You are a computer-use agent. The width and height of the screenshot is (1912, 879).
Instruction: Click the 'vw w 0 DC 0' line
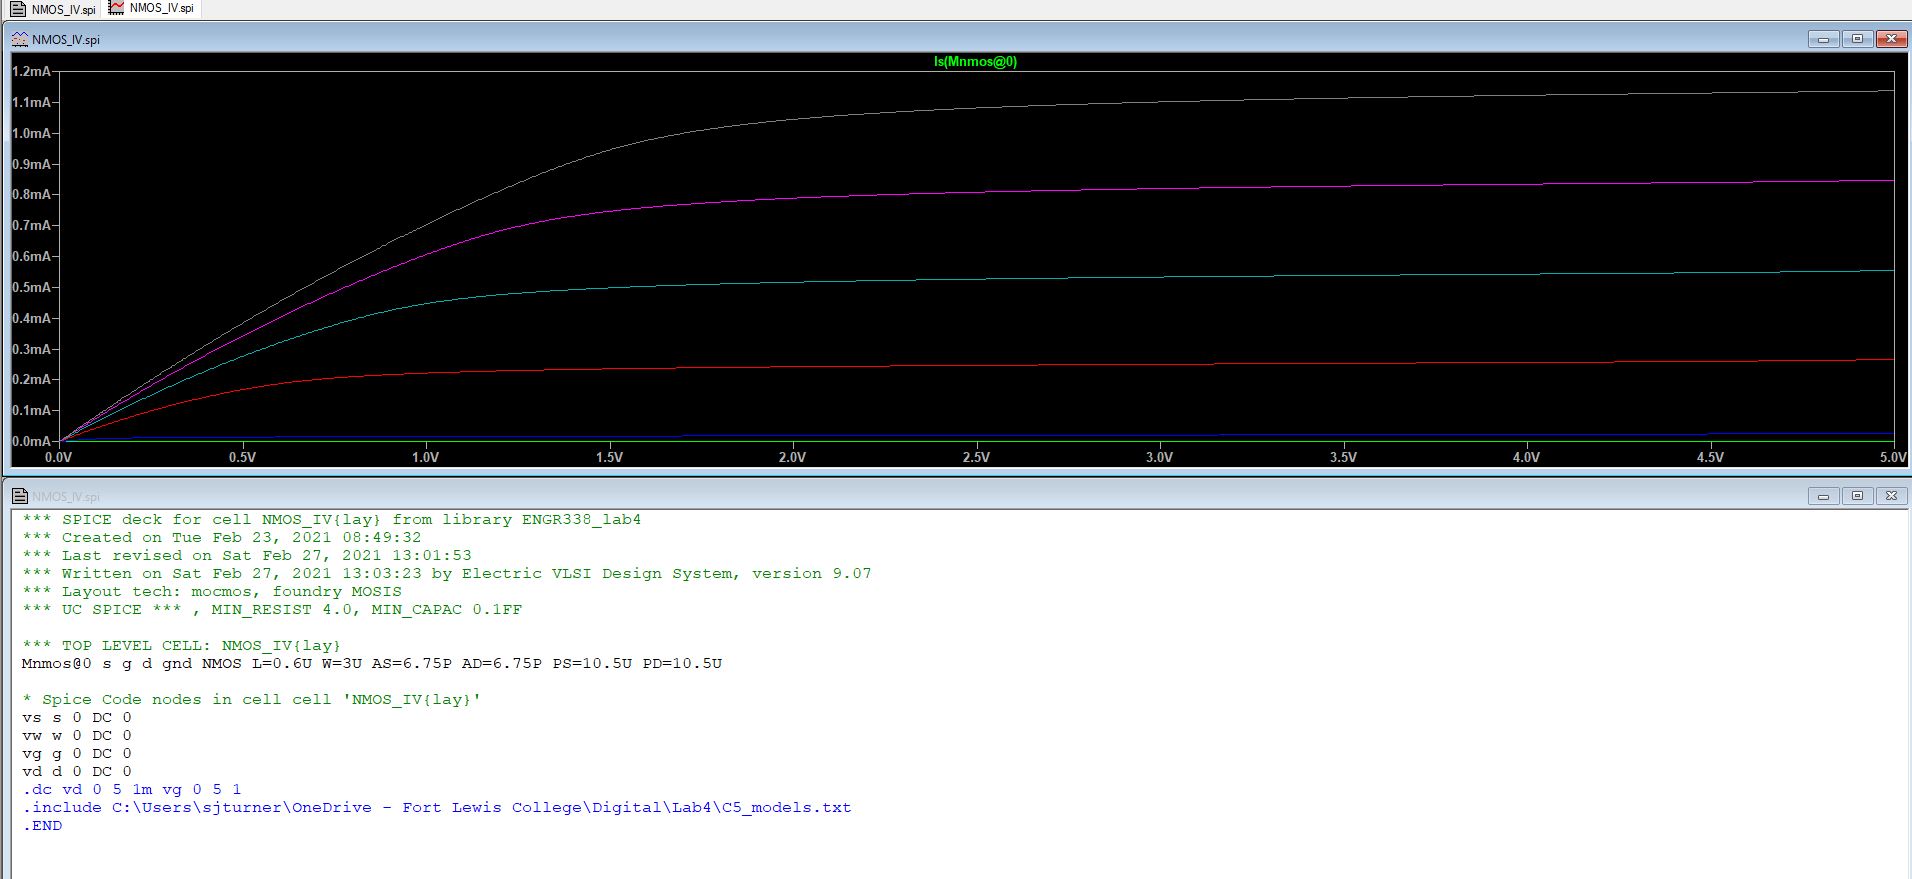(76, 736)
